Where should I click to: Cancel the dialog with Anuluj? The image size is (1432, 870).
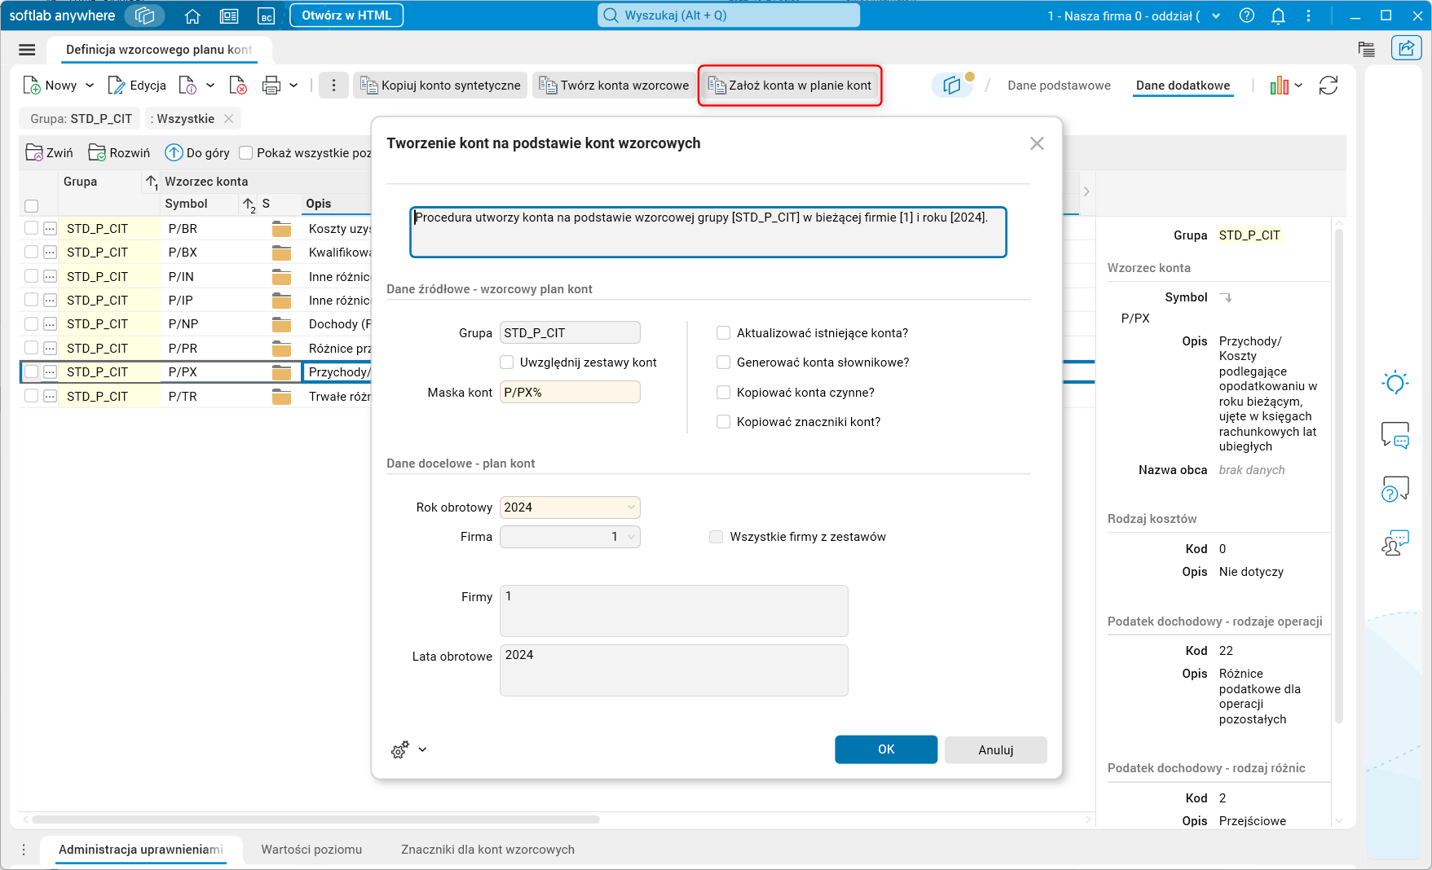point(996,750)
